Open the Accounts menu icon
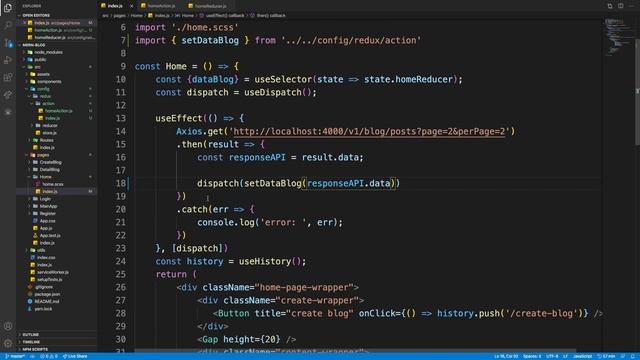 point(8,326)
